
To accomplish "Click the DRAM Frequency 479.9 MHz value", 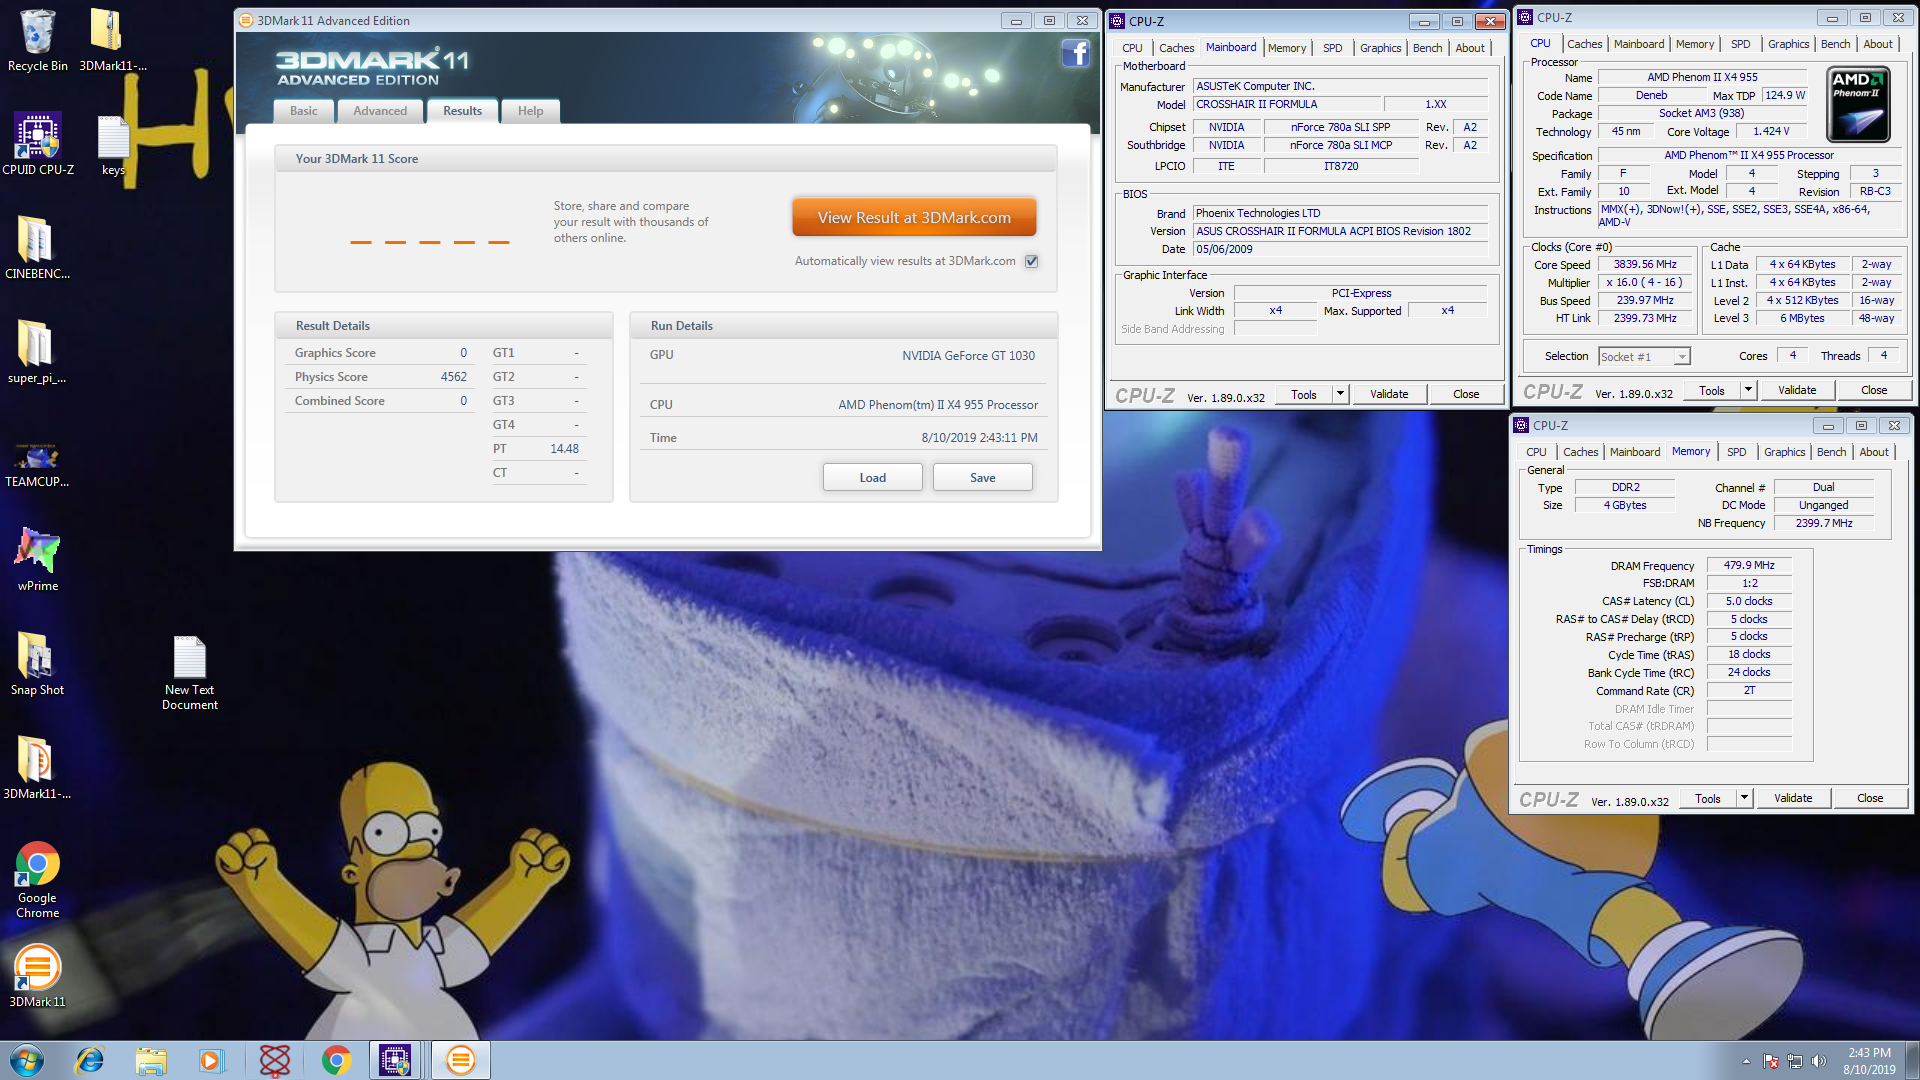I will pyautogui.click(x=1748, y=566).
